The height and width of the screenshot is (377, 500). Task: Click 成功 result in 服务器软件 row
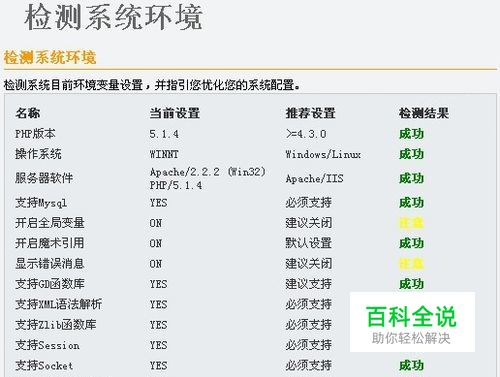click(411, 178)
